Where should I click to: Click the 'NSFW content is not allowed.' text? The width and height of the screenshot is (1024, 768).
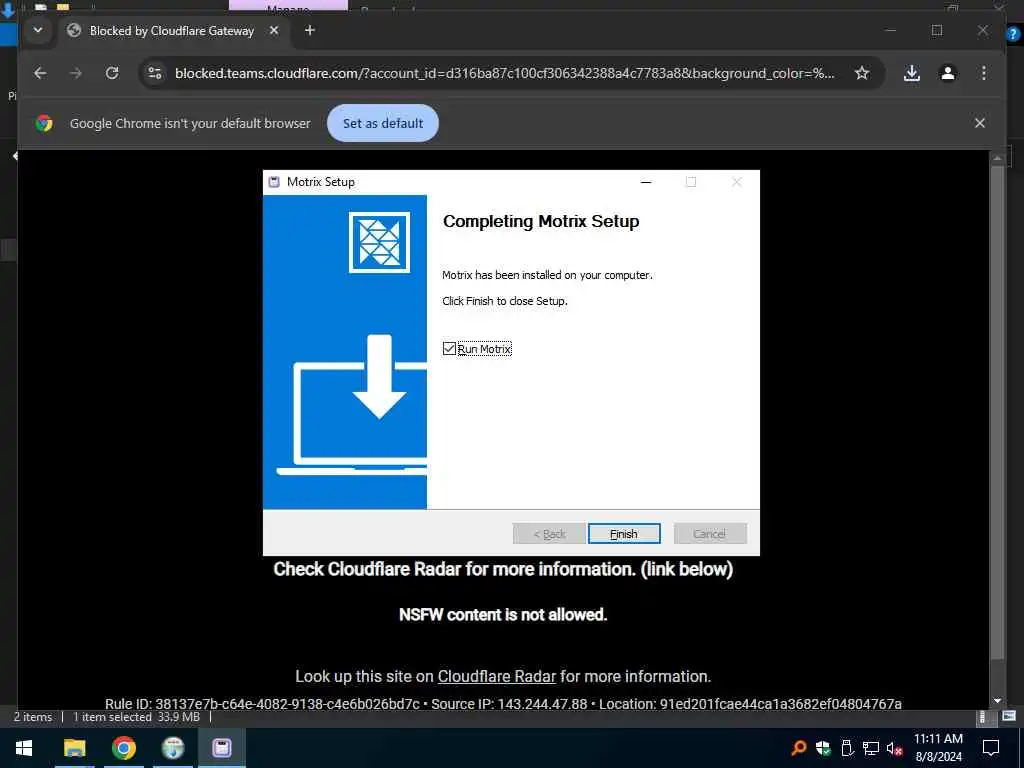click(503, 615)
